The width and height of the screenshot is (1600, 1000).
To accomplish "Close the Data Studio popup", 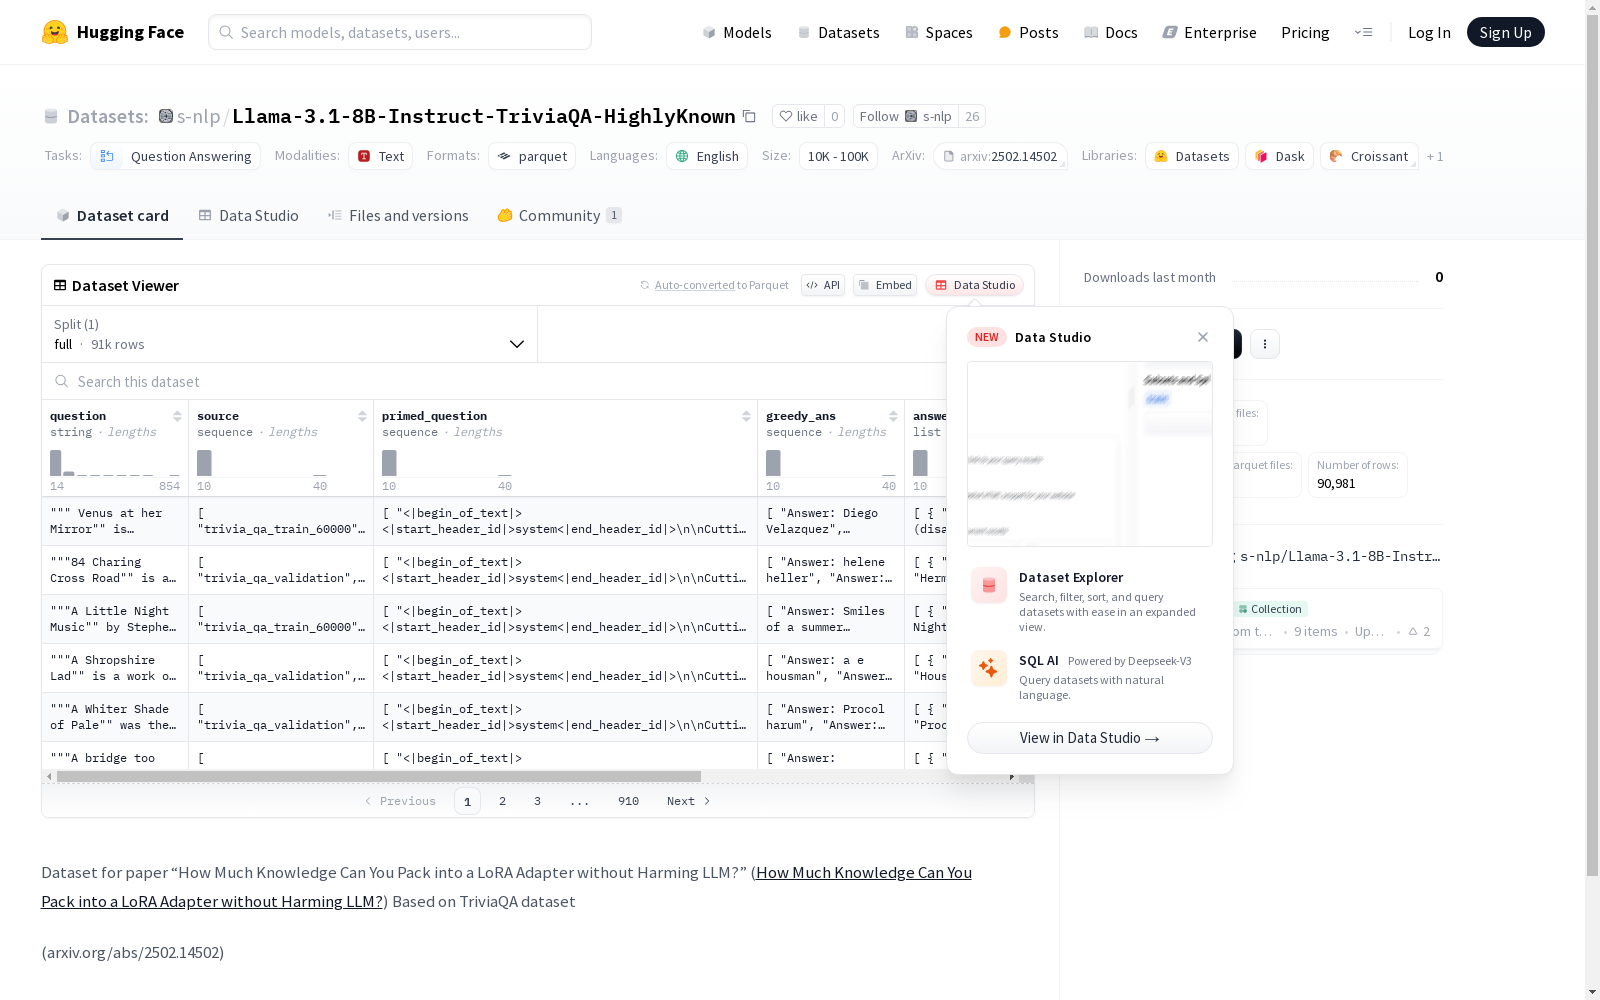I will [x=1203, y=337].
